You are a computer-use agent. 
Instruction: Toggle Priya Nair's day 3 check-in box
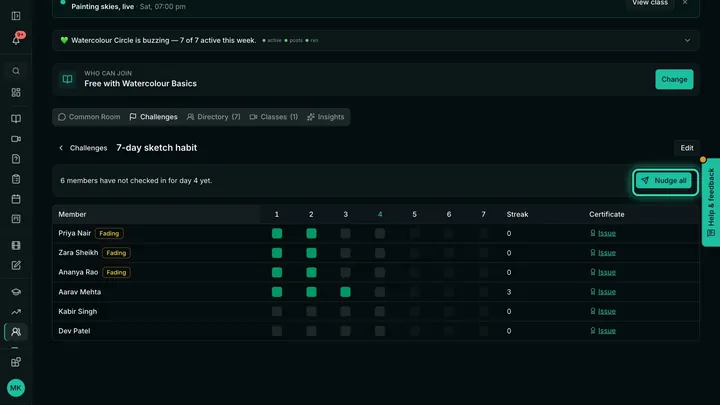[x=345, y=234]
